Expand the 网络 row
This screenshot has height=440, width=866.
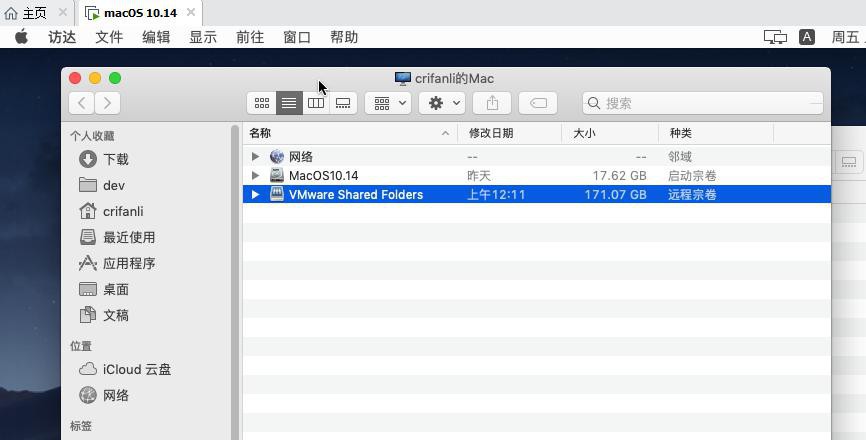tap(255, 157)
